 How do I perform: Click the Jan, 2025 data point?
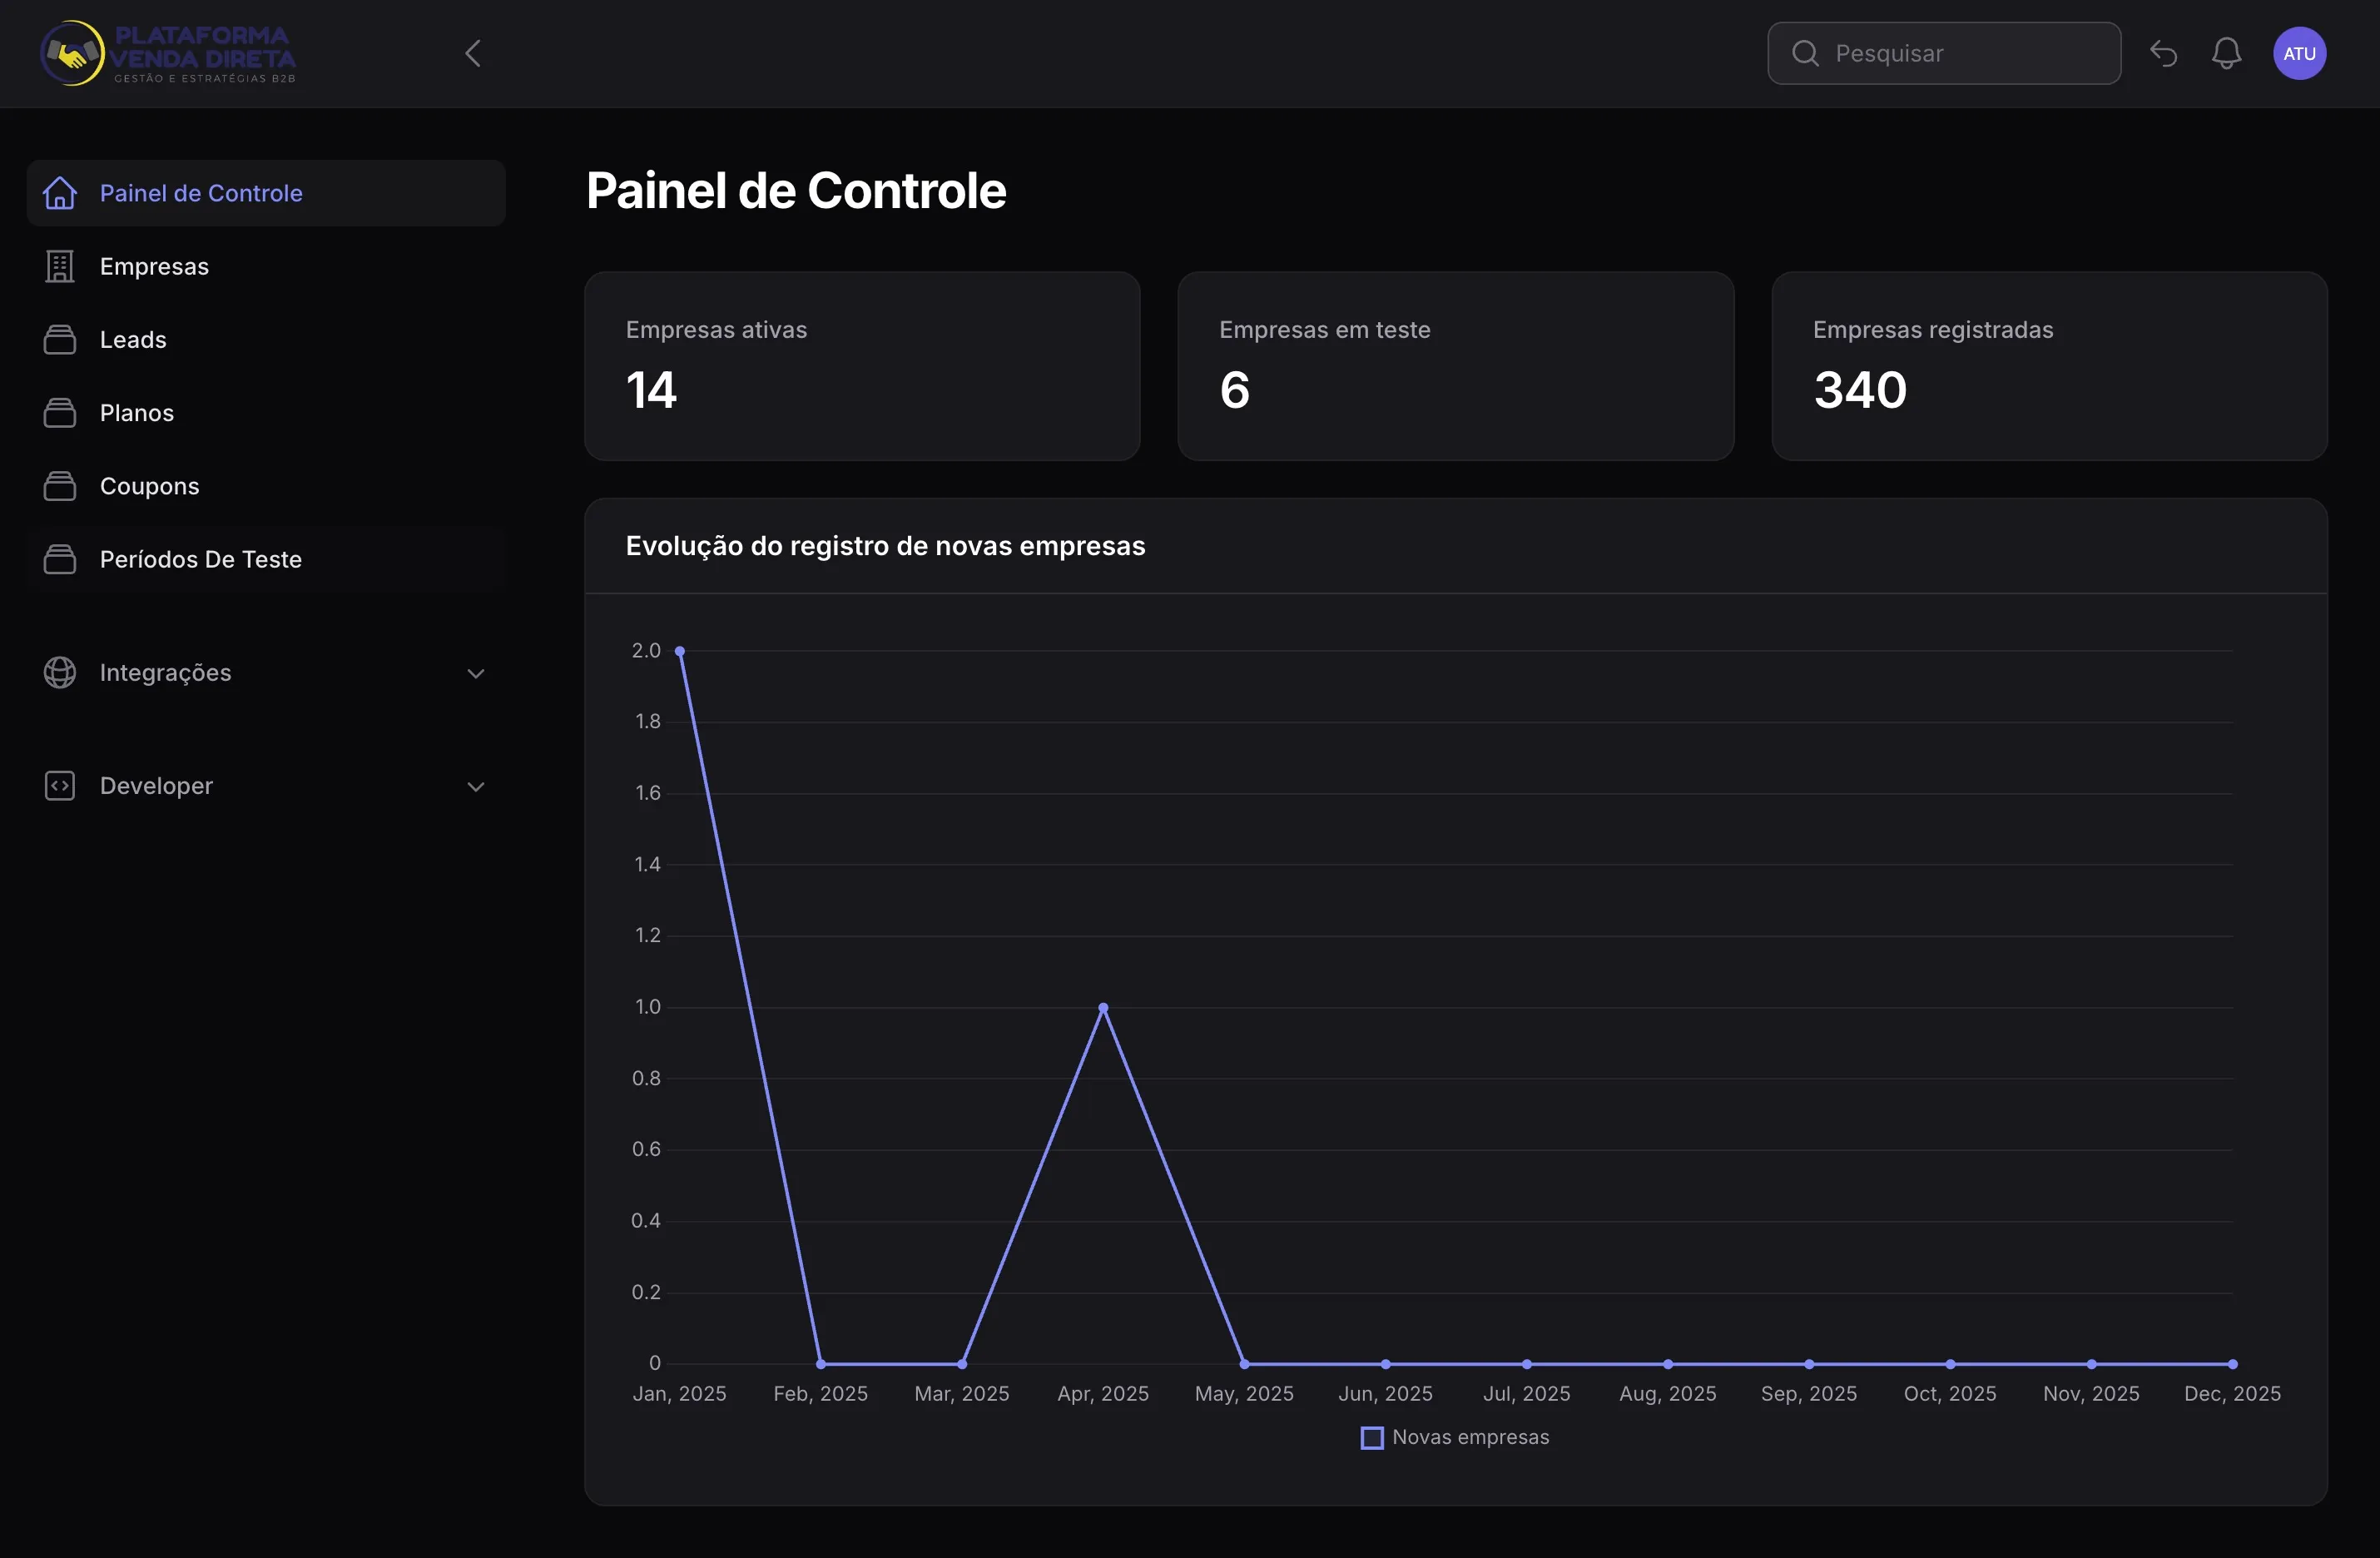pyautogui.click(x=680, y=651)
